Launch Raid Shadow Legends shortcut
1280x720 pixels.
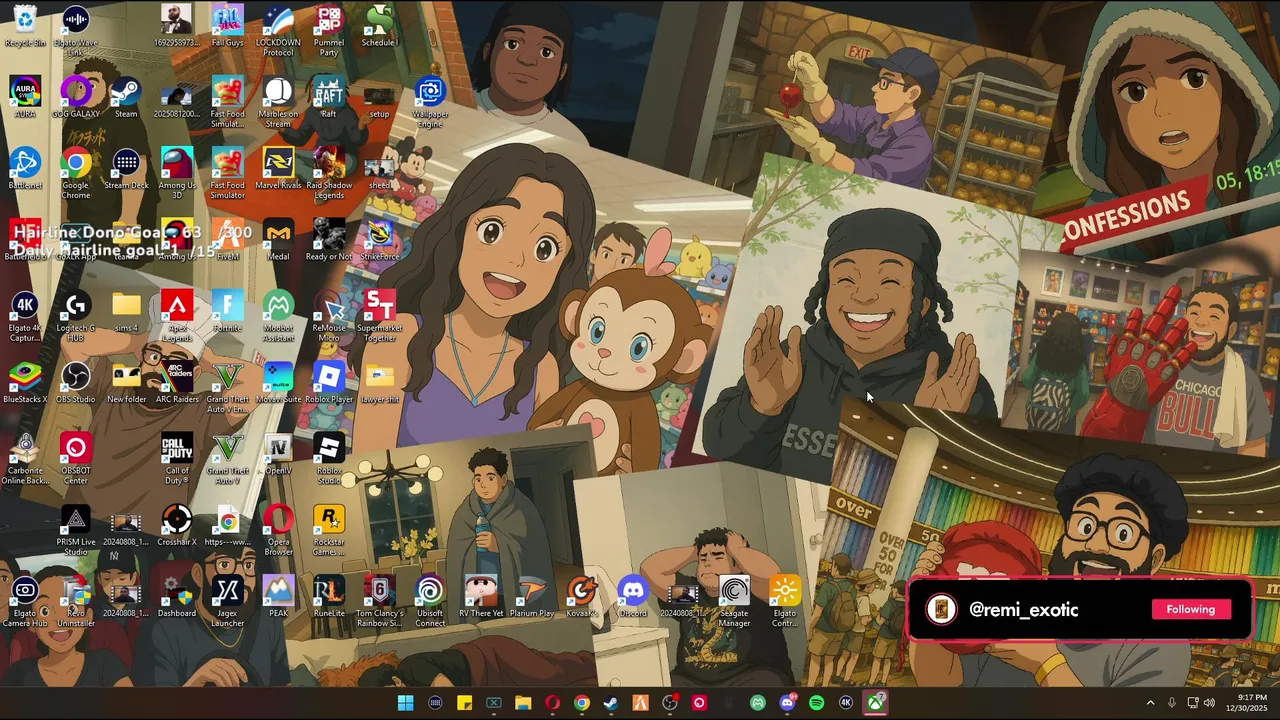pos(329,173)
